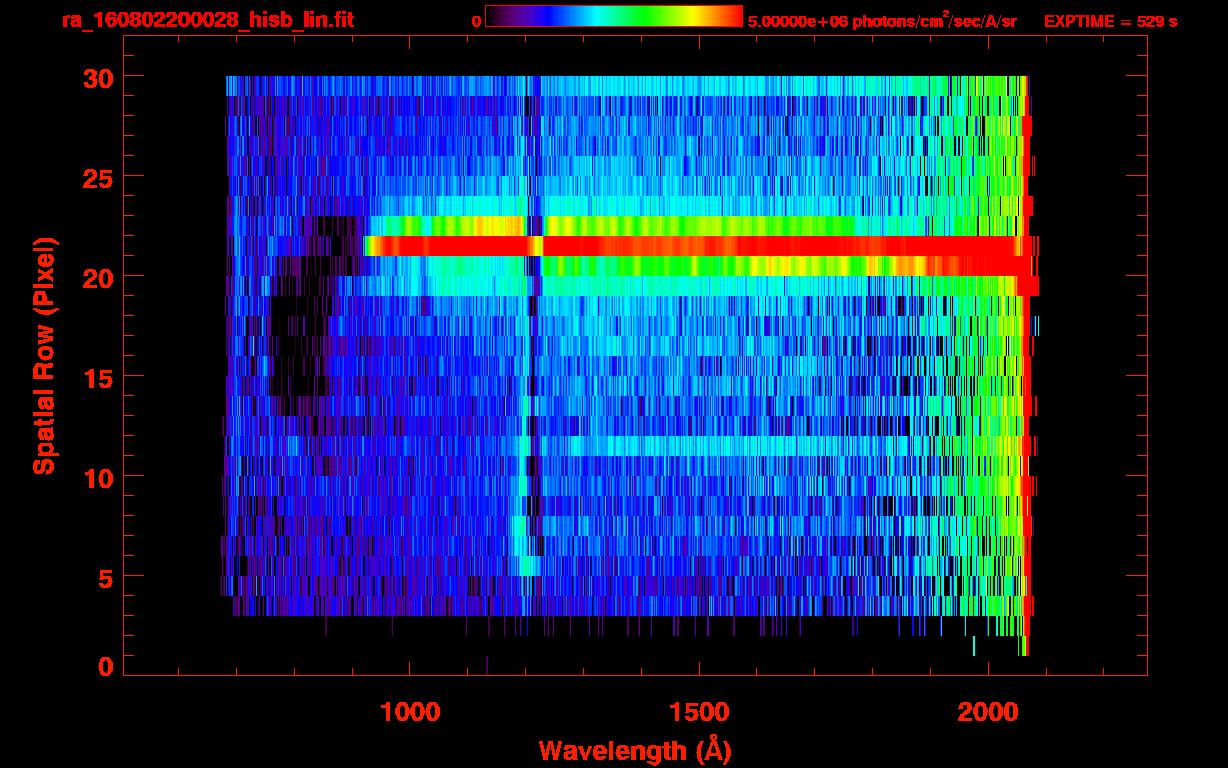Screen dimensions: 1228x768
Task: Click the EXPTIME = 529 s text
Action: [1110, 20]
